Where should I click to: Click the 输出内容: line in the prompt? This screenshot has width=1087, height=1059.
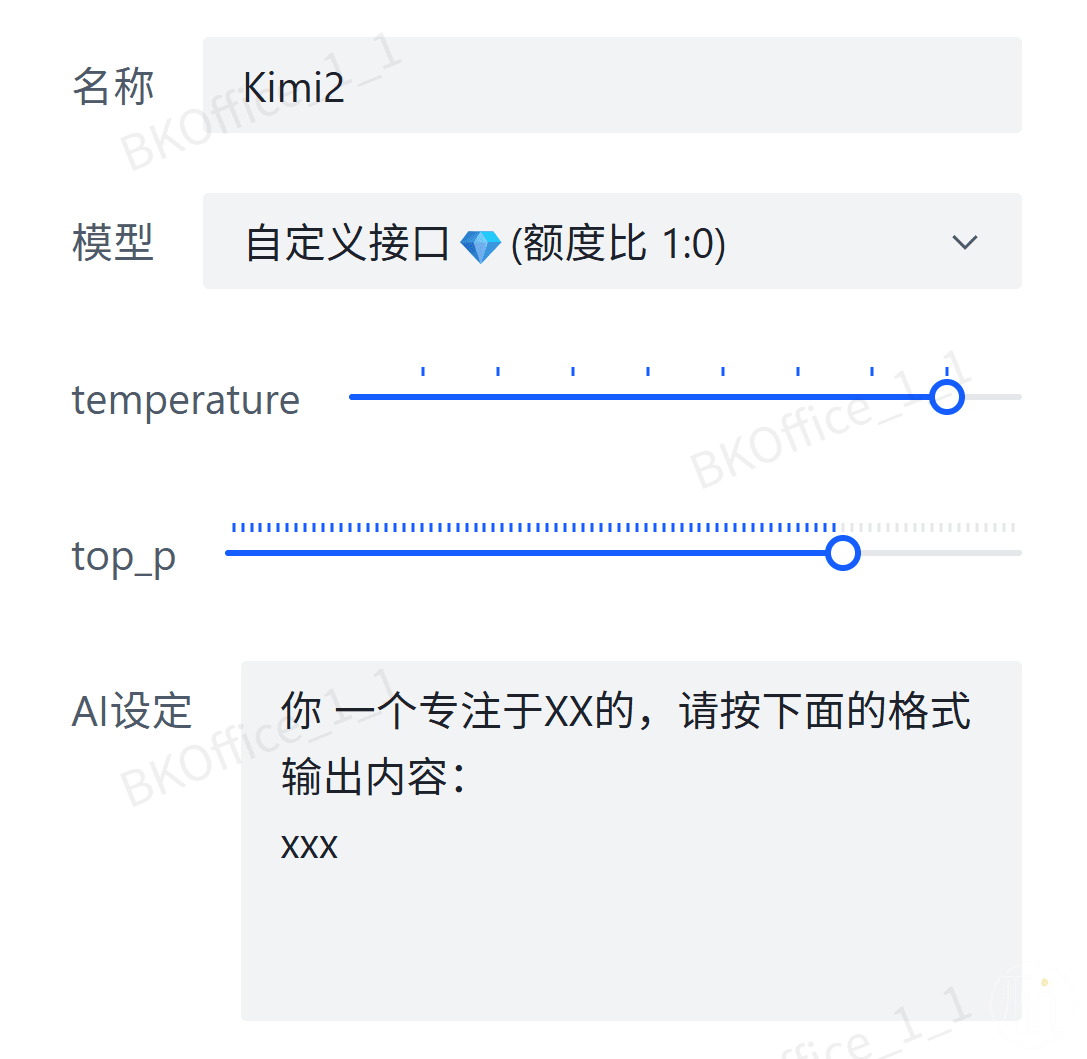tap(373, 777)
